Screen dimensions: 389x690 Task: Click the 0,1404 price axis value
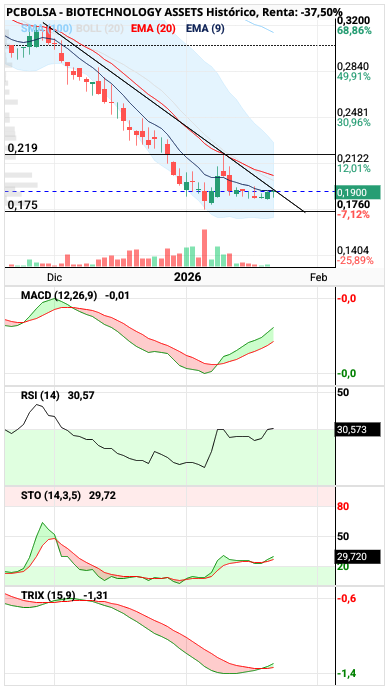click(353, 250)
